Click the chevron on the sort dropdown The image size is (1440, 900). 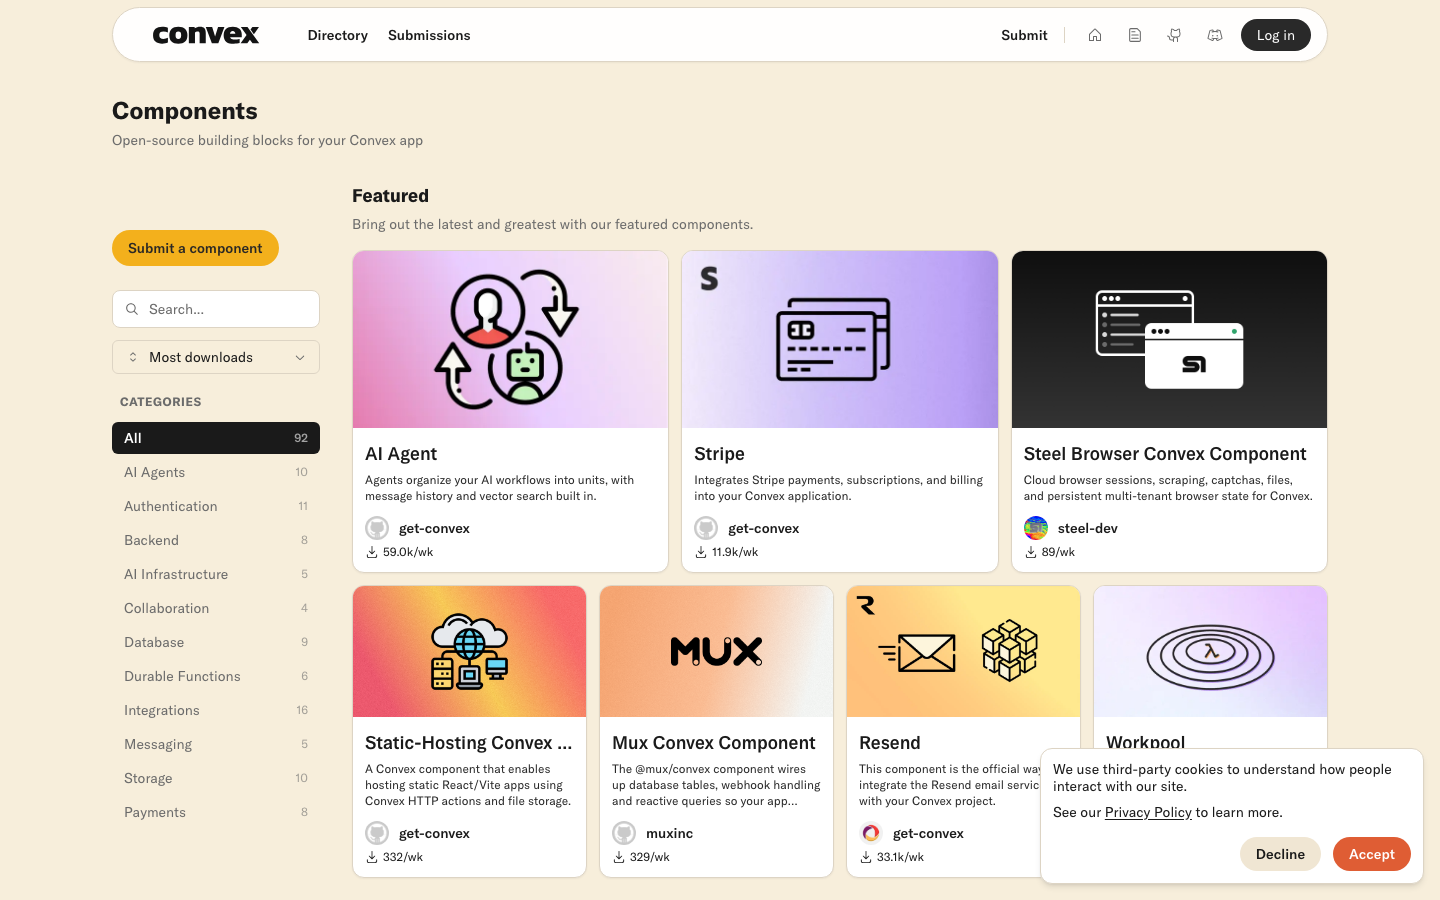tap(300, 357)
